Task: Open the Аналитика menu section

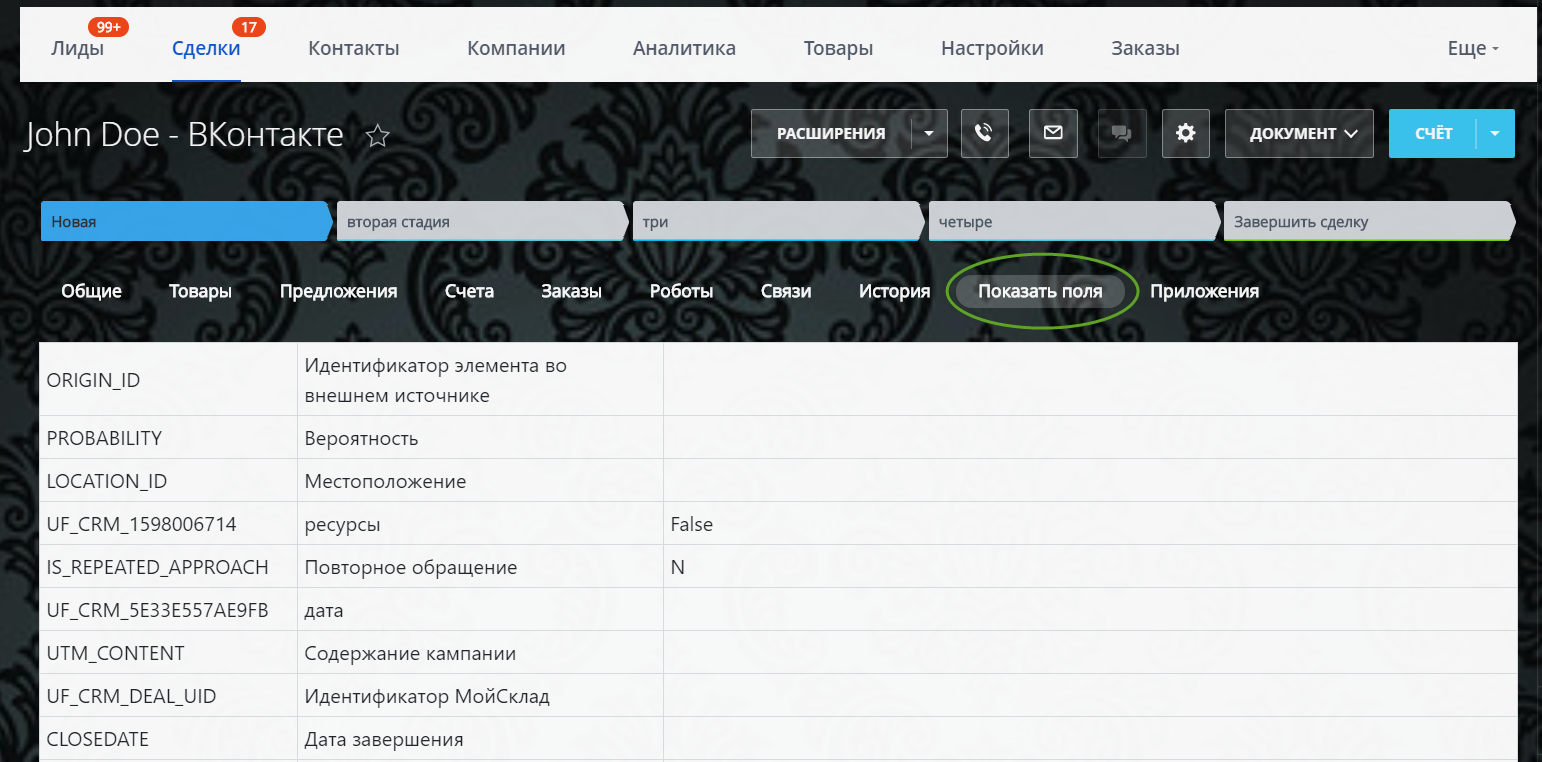Action: [684, 48]
